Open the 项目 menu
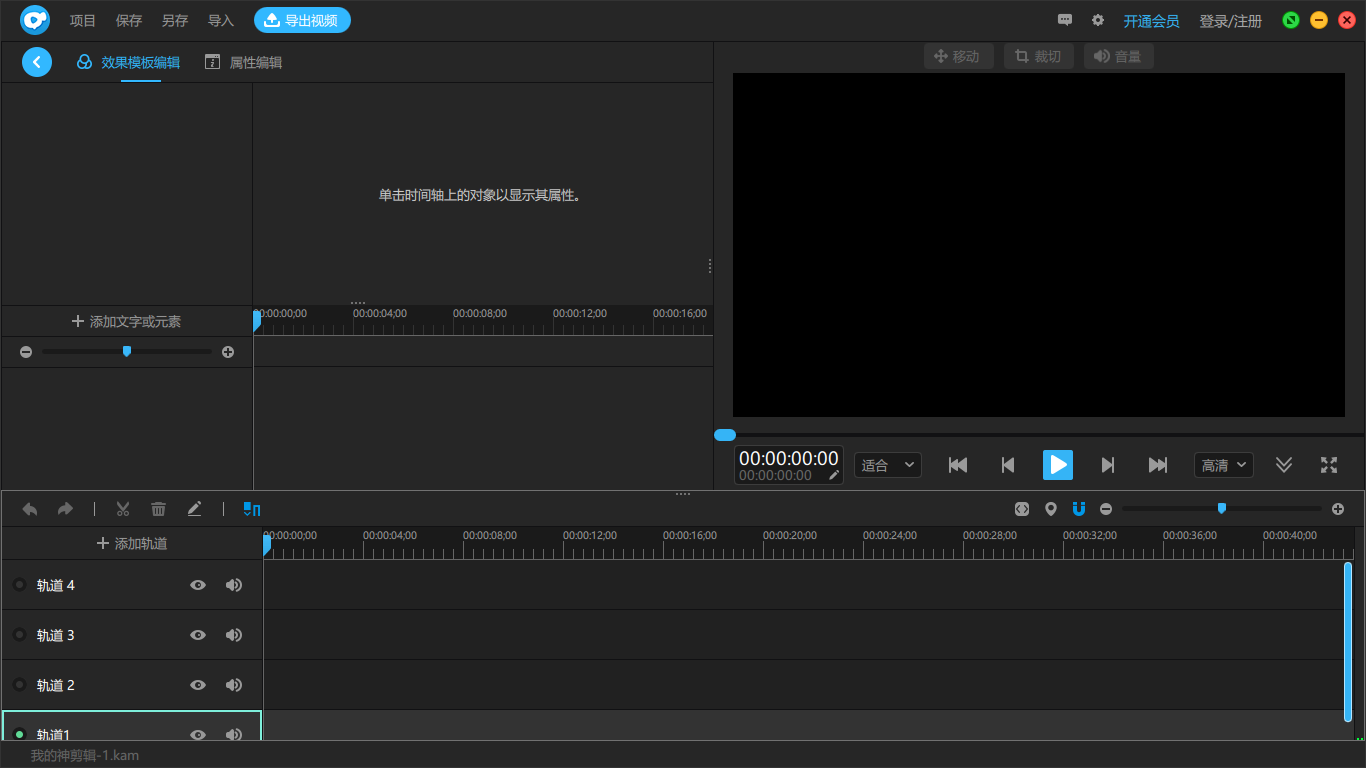The width and height of the screenshot is (1366, 768). tap(83, 21)
